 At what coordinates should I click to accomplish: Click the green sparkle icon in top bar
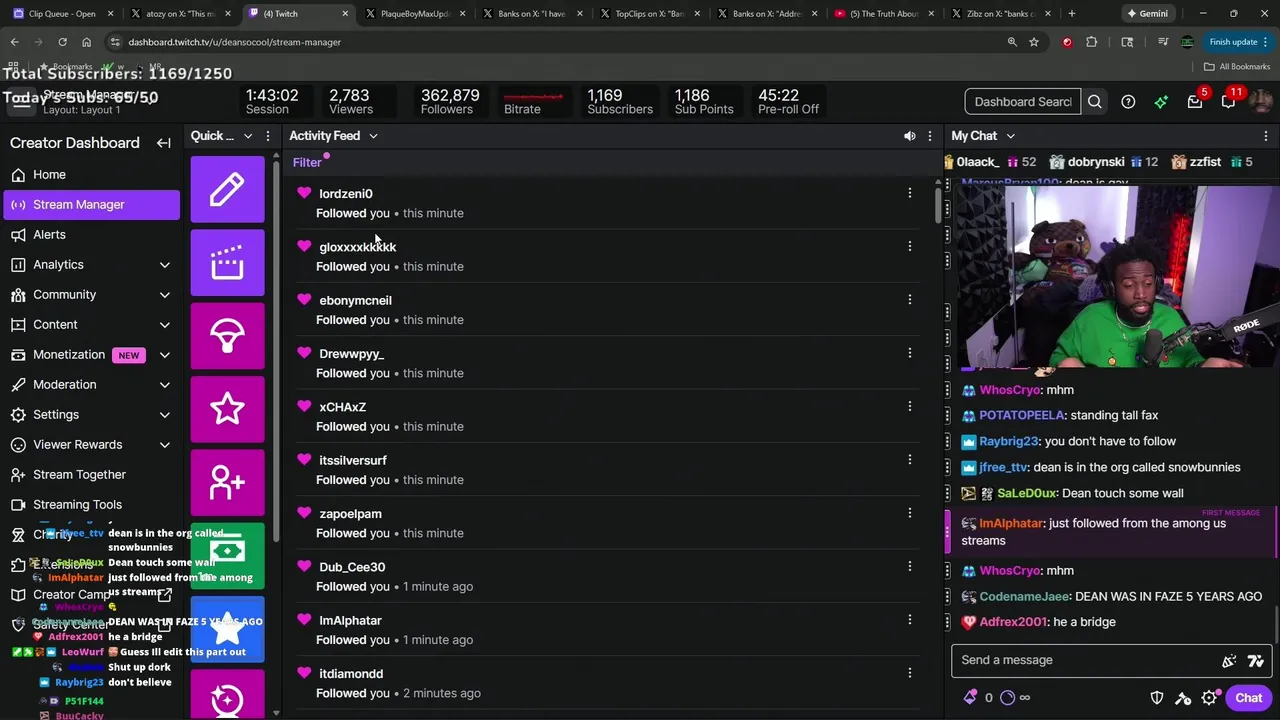point(1161,102)
